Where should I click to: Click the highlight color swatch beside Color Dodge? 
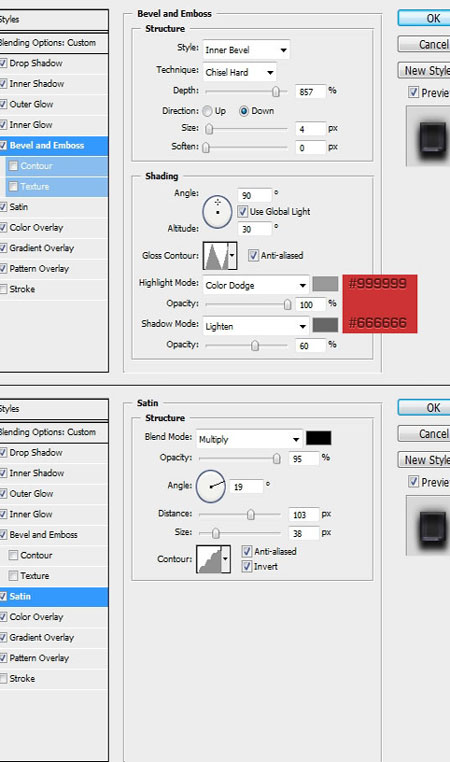[325, 284]
